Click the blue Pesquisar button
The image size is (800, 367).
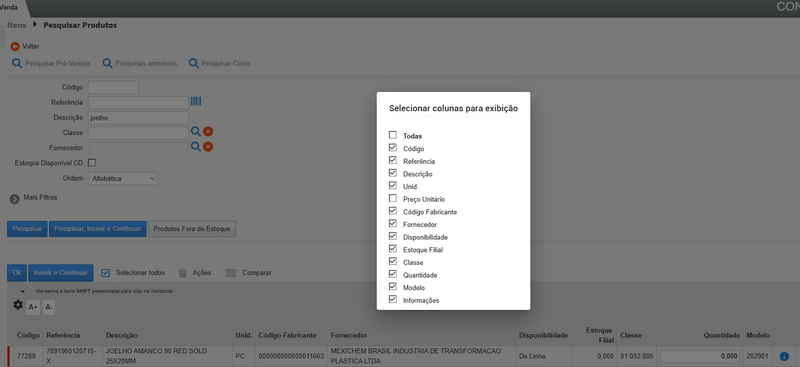click(x=27, y=229)
